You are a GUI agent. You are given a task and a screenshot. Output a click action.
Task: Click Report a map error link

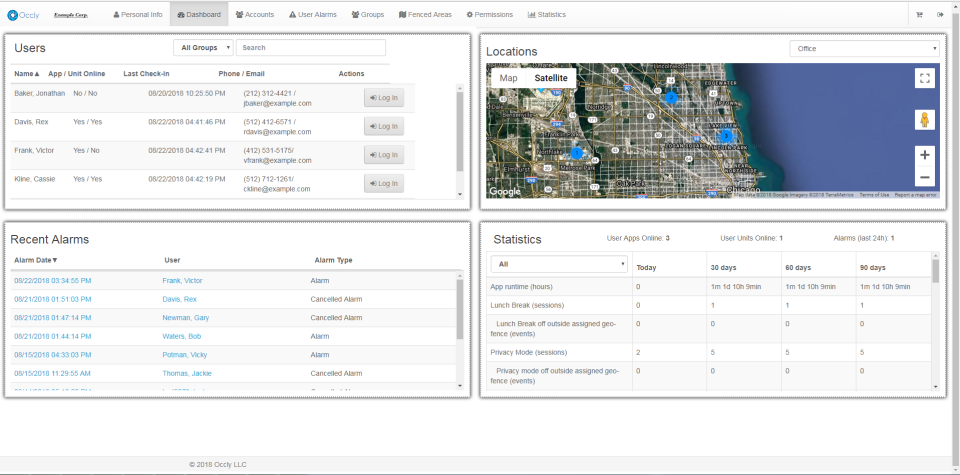click(915, 195)
